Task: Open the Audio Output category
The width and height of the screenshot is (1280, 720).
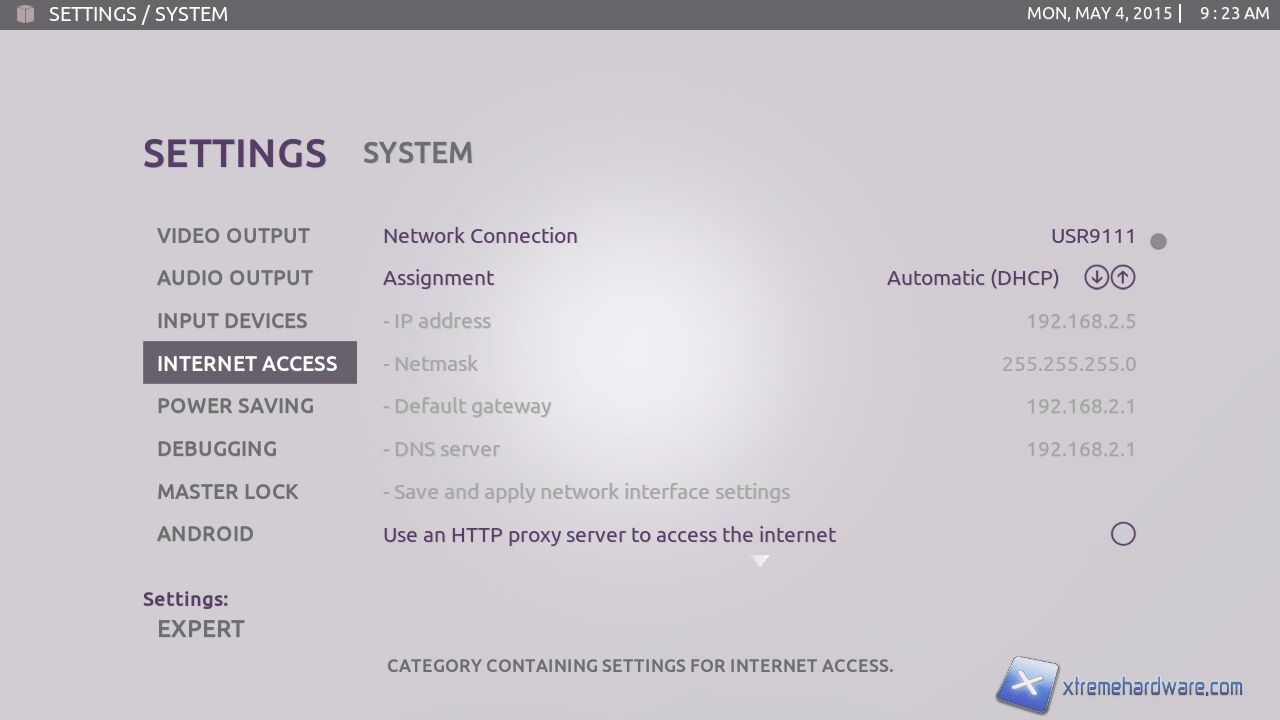Action: coord(235,278)
